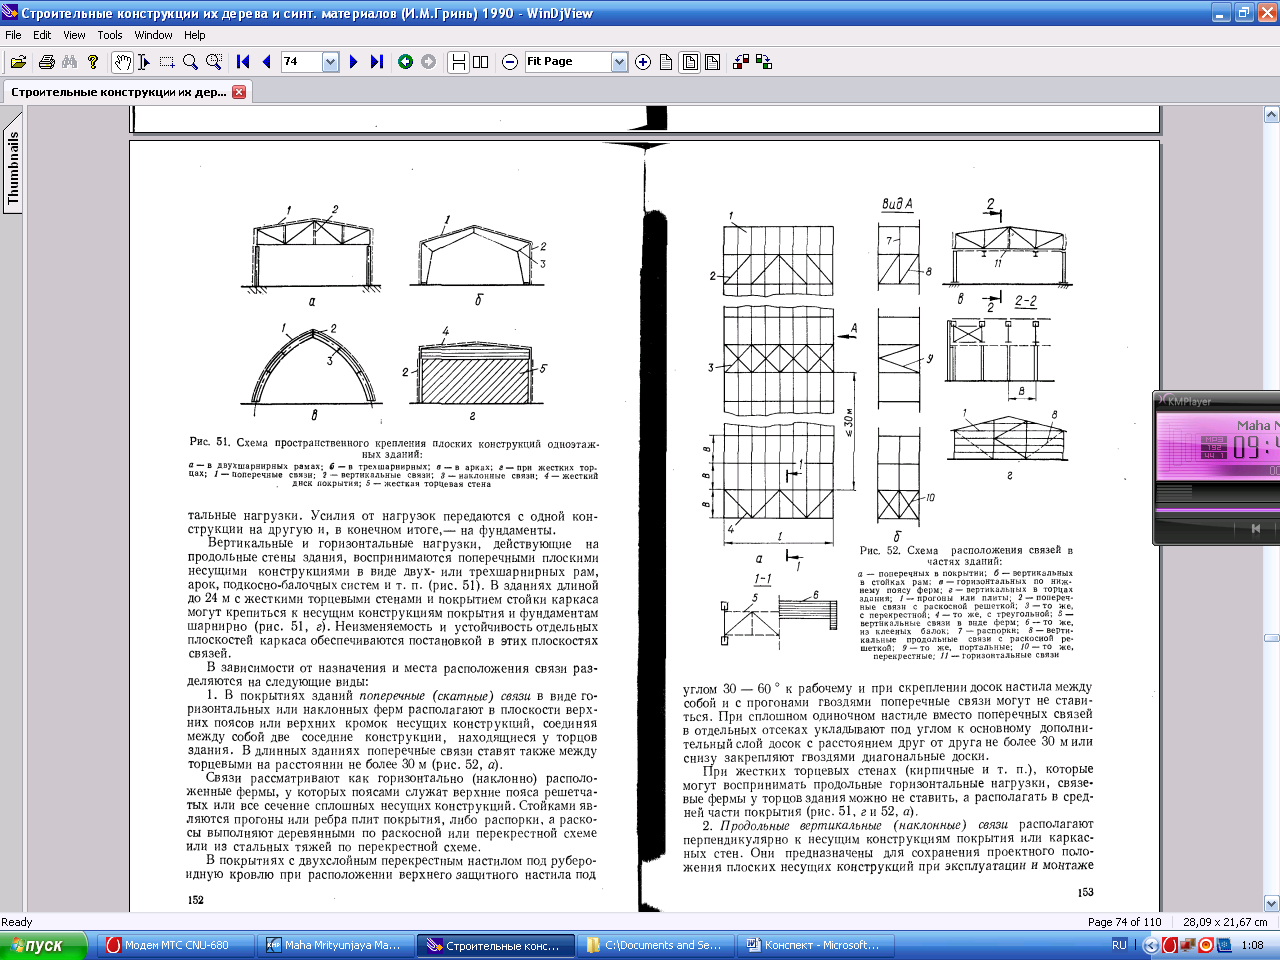Click the Find binoculars icon
Viewport: 1280px width, 960px height.
coord(69,62)
